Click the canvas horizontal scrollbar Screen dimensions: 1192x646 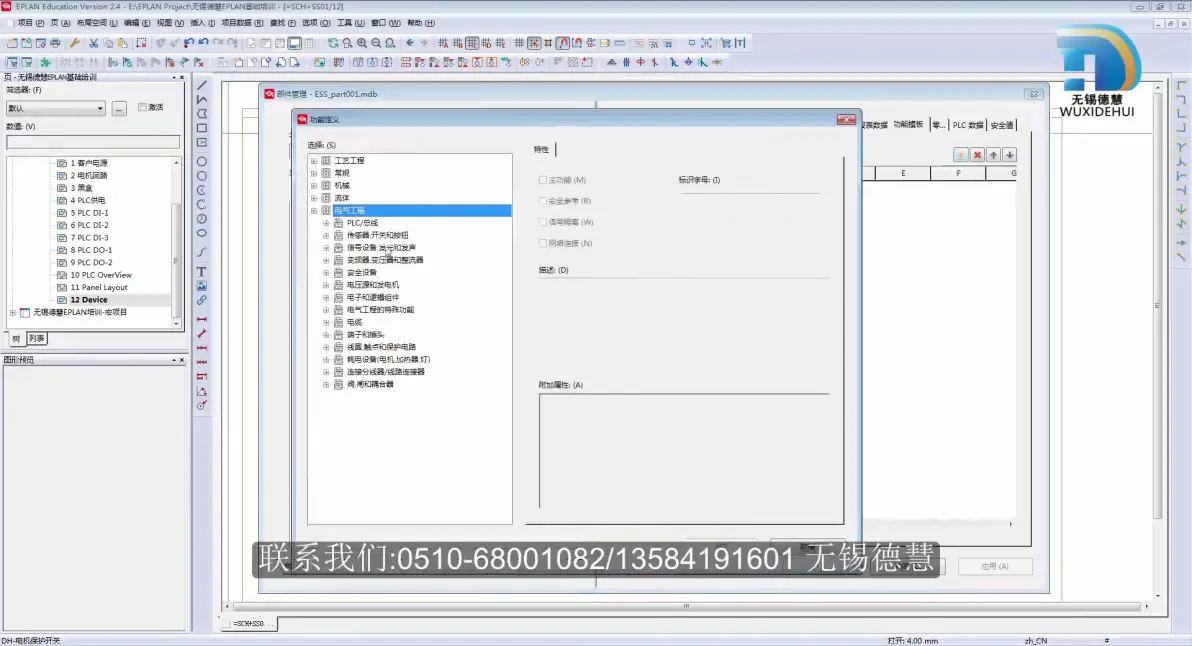tap(686, 606)
